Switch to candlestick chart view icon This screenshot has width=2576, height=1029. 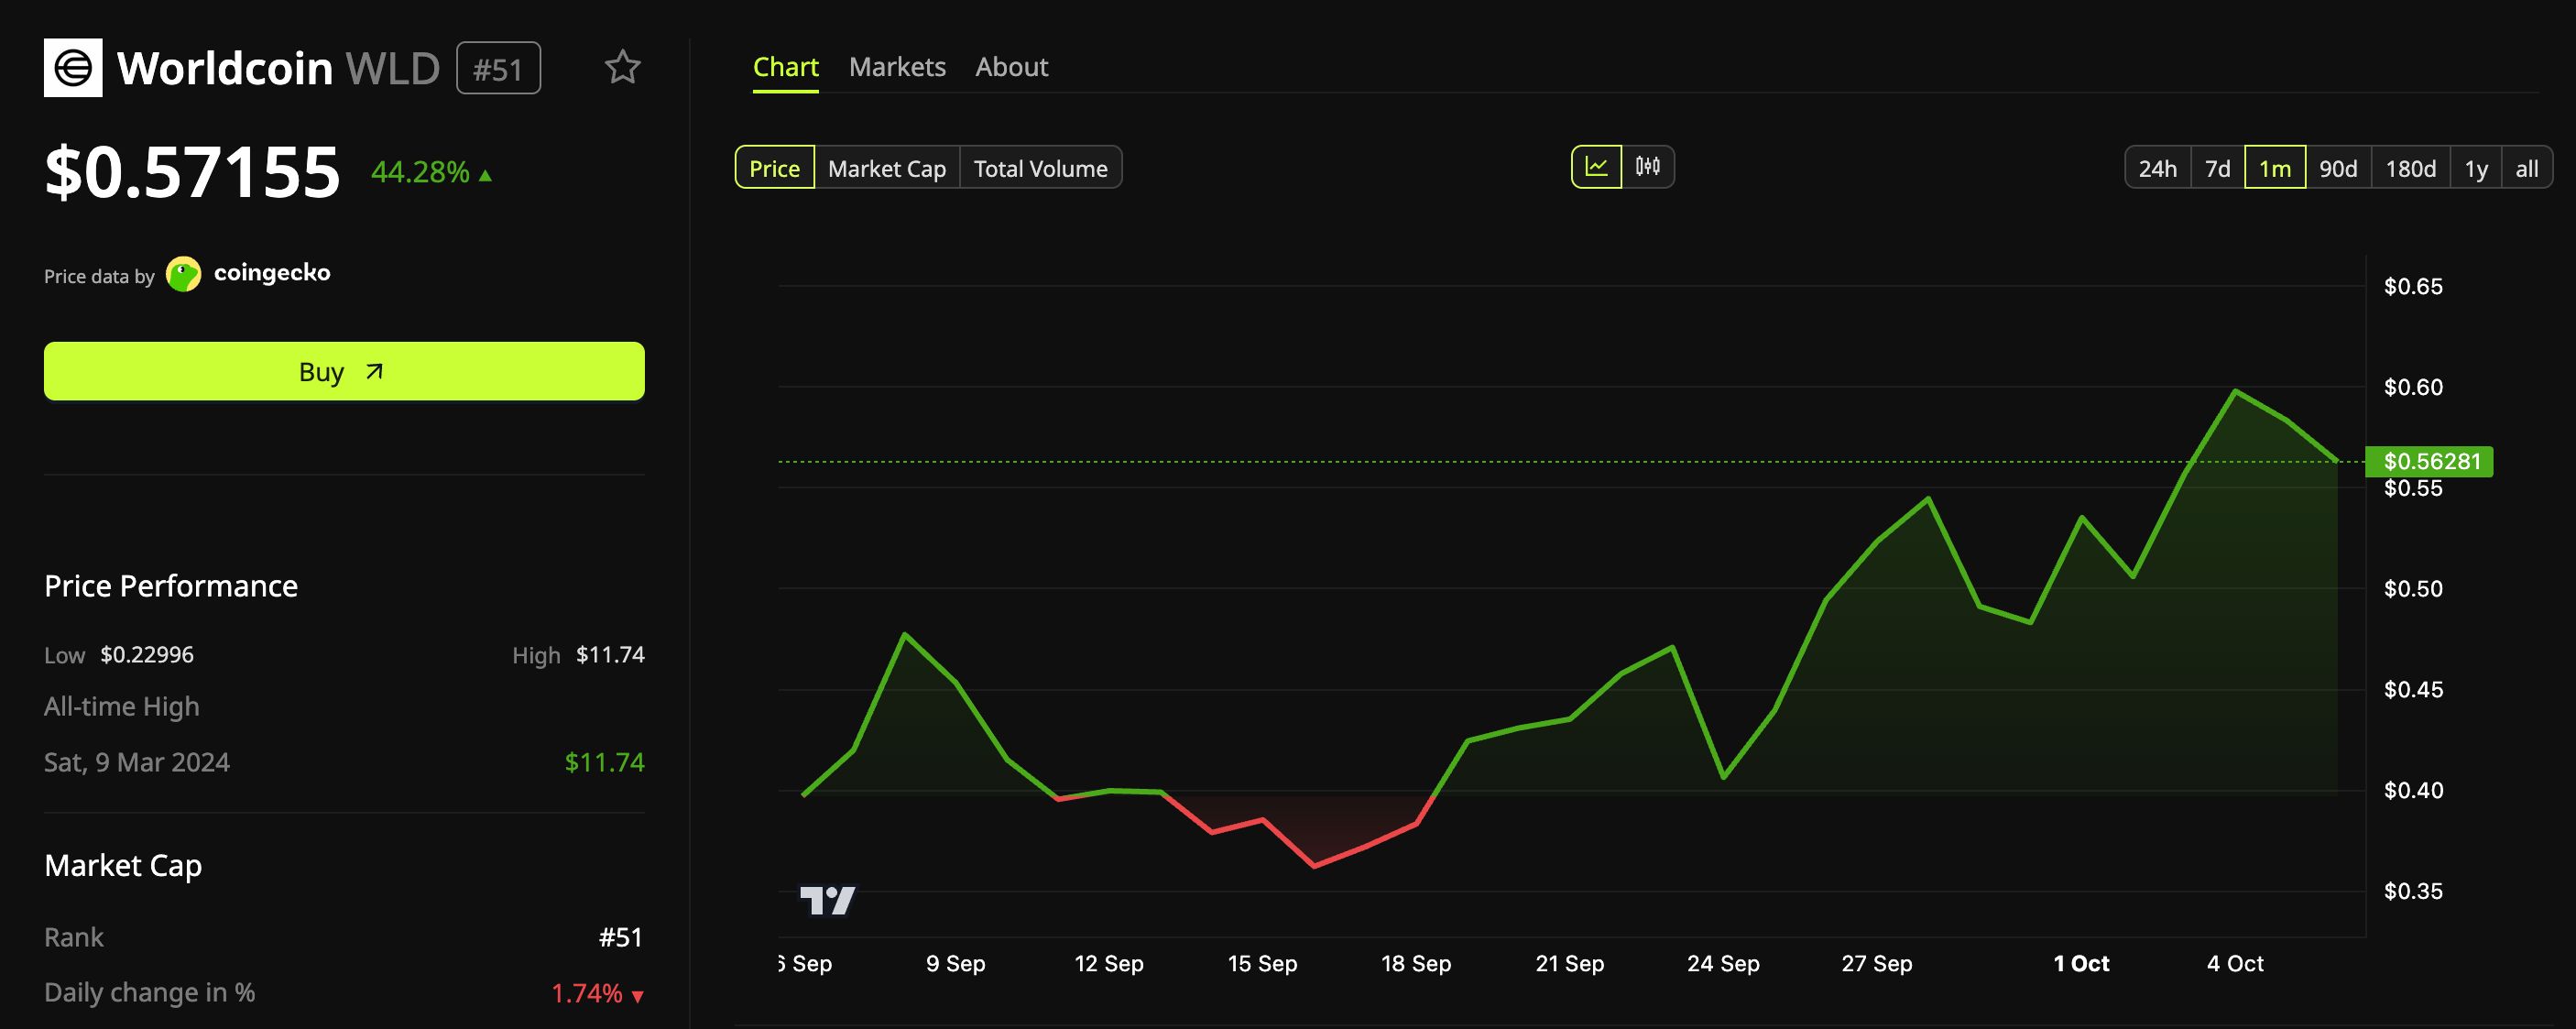(1647, 167)
